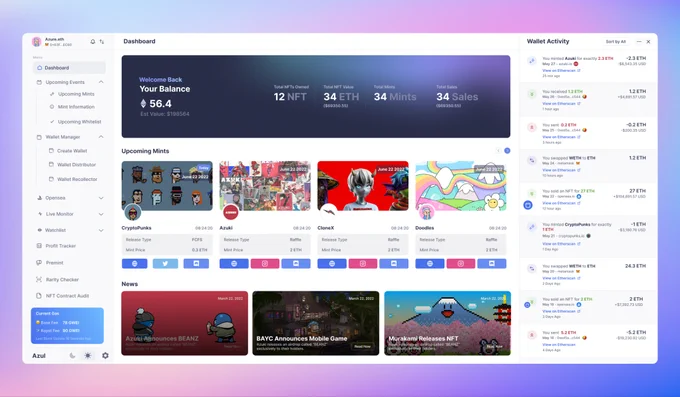Click Read Now on Murakami Releases NFT news
Image resolution: width=680 pixels, height=397 pixels.
494,346
